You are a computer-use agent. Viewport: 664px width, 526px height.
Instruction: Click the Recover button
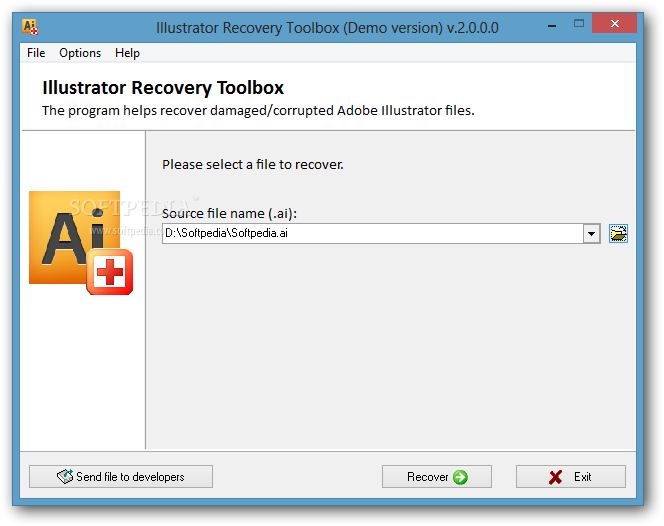click(x=437, y=477)
